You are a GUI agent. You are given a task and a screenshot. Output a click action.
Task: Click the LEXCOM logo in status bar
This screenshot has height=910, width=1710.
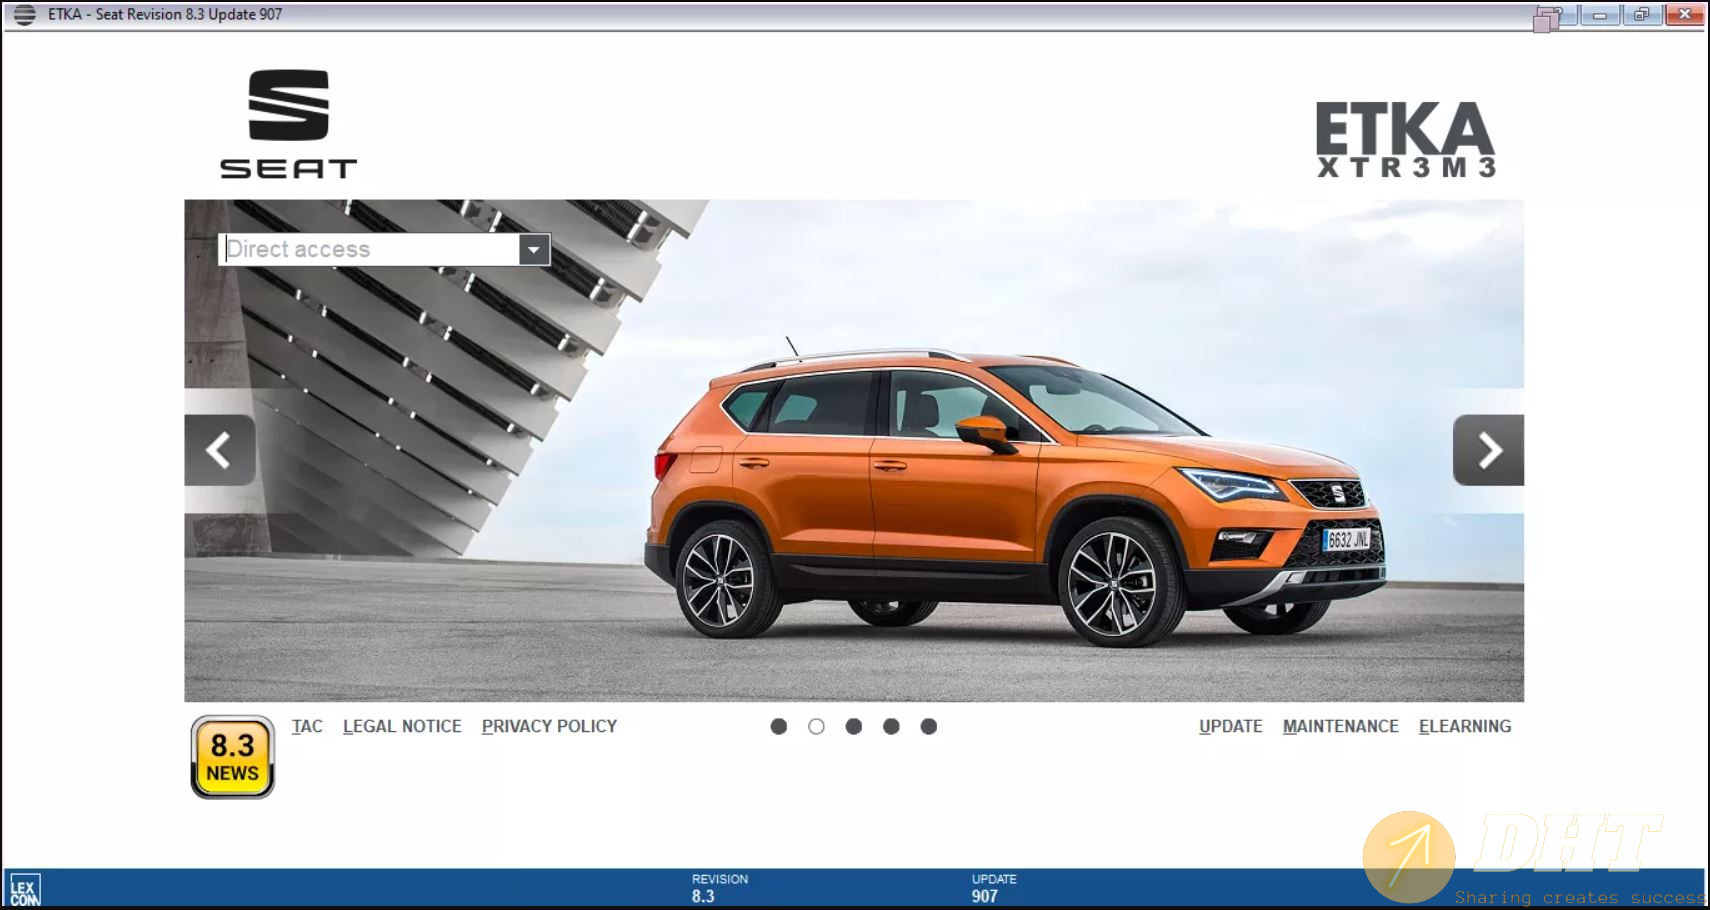coord(25,889)
